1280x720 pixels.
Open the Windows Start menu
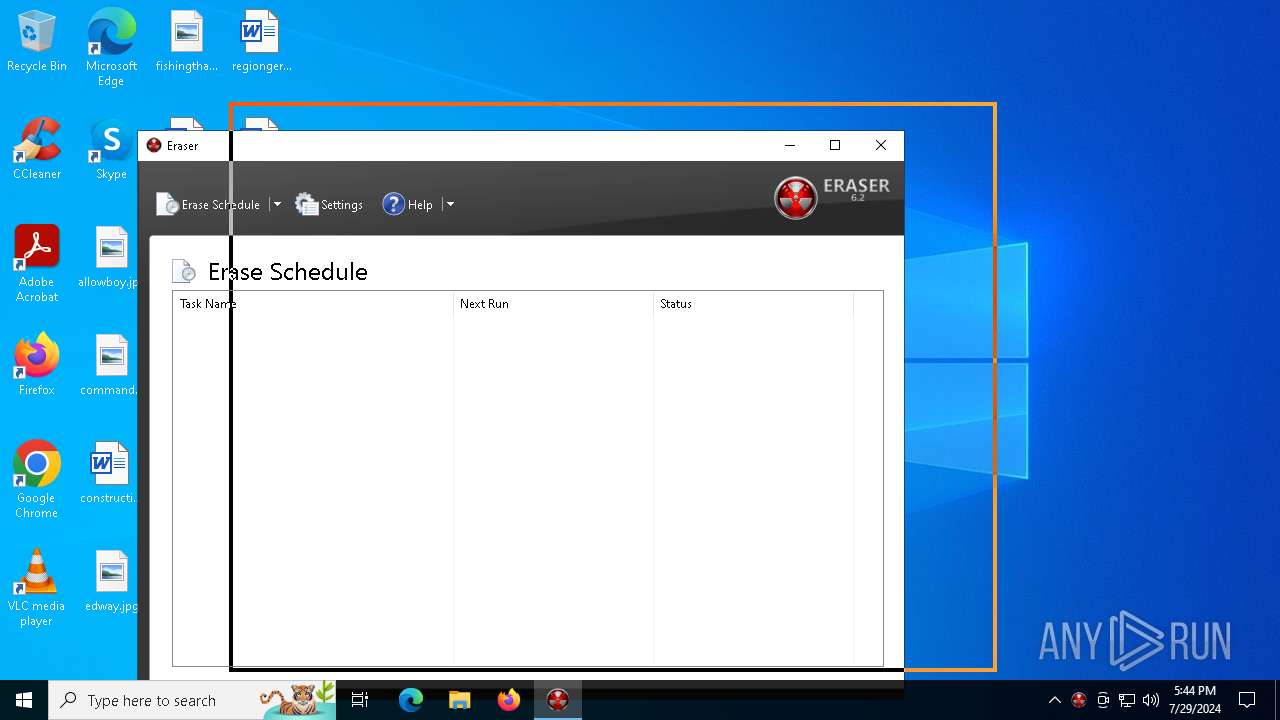click(24, 700)
